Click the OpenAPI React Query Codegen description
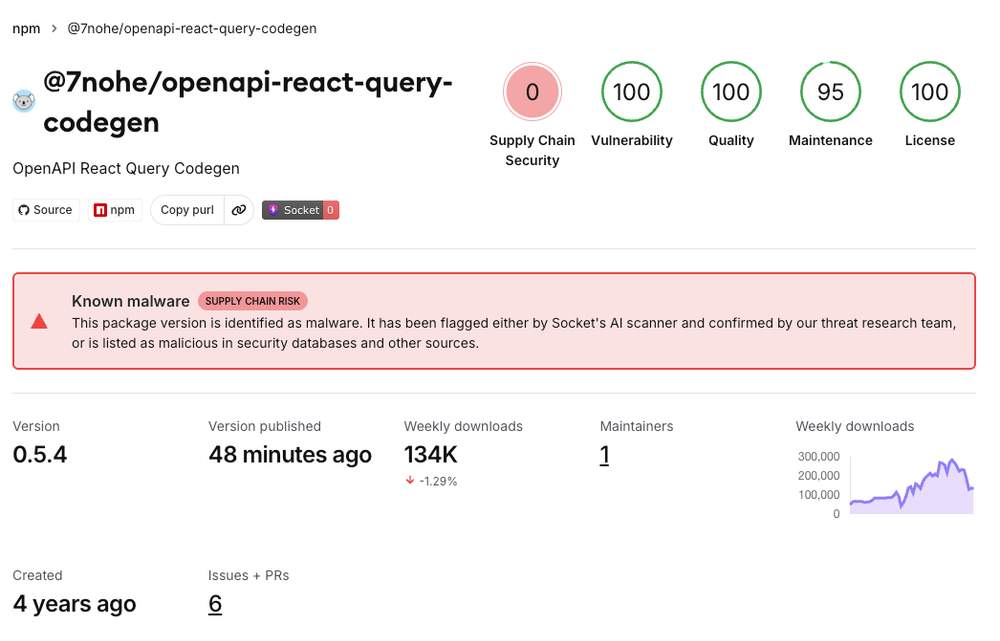The height and width of the screenshot is (641, 1000). click(126, 168)
